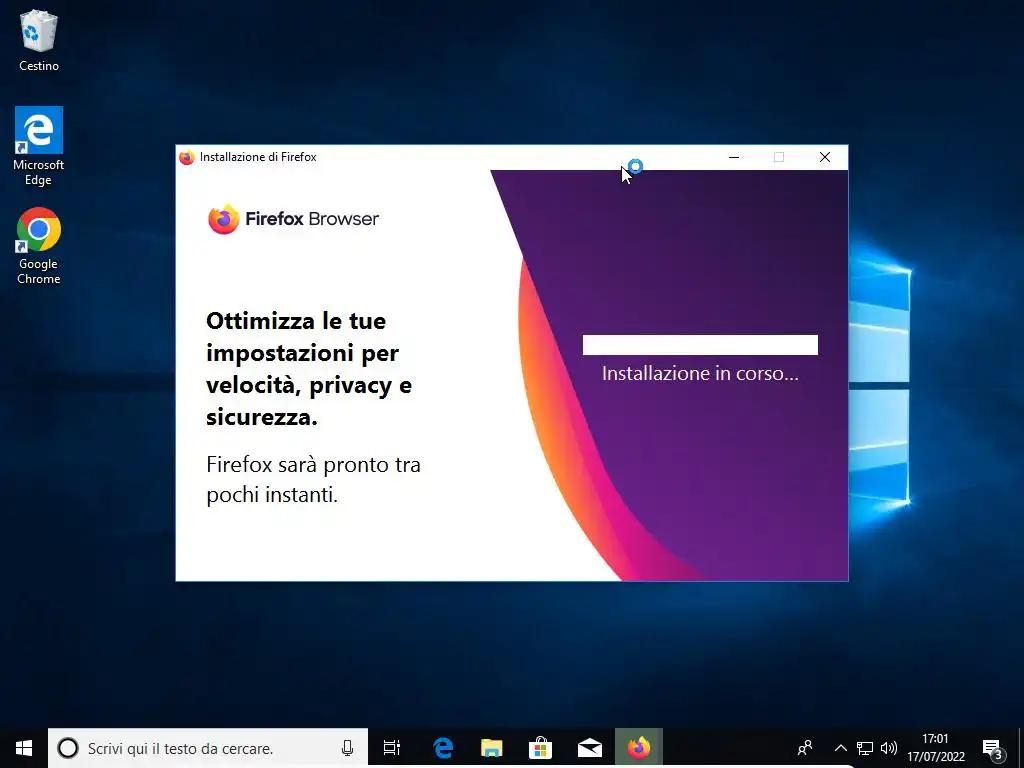
Task: Open File Explorer from the taskbar
Action: [492, 748]
